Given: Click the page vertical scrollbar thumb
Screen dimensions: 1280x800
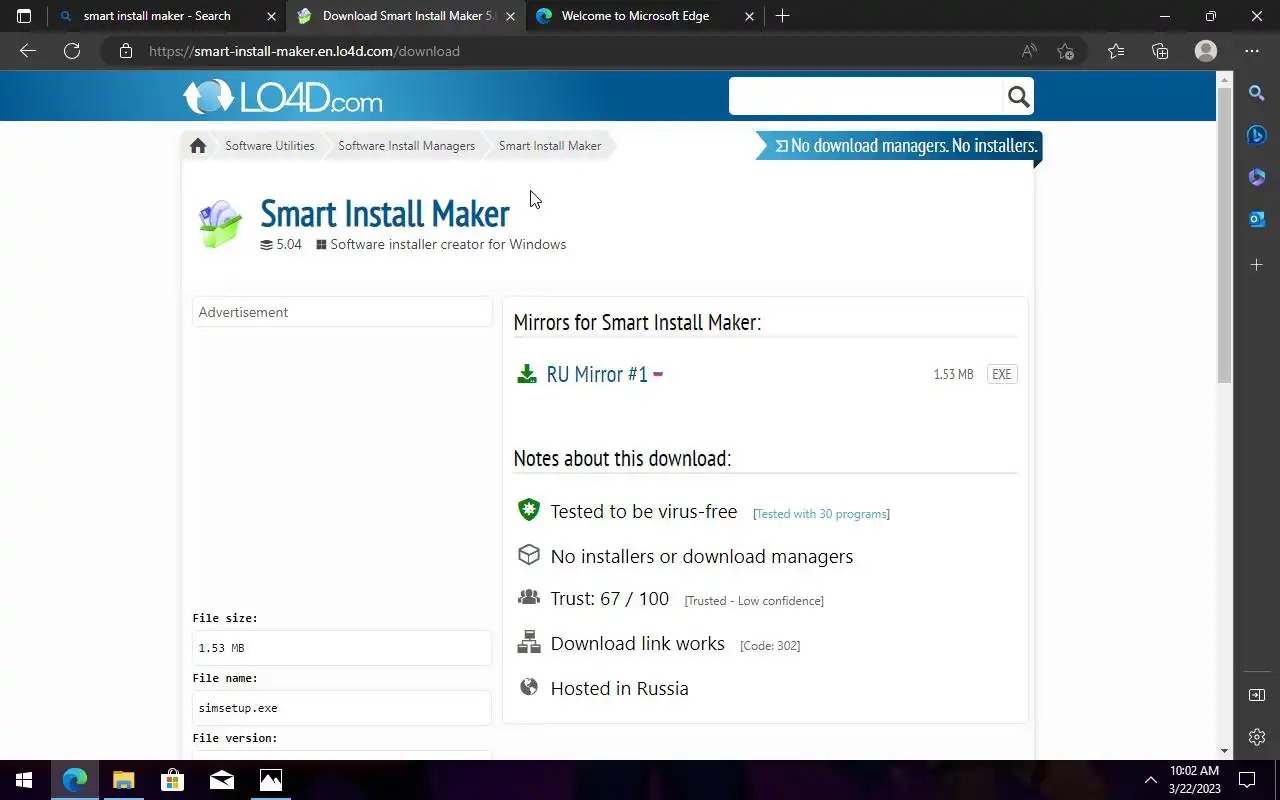Looking at the screenshot, I should point(1224,235).
